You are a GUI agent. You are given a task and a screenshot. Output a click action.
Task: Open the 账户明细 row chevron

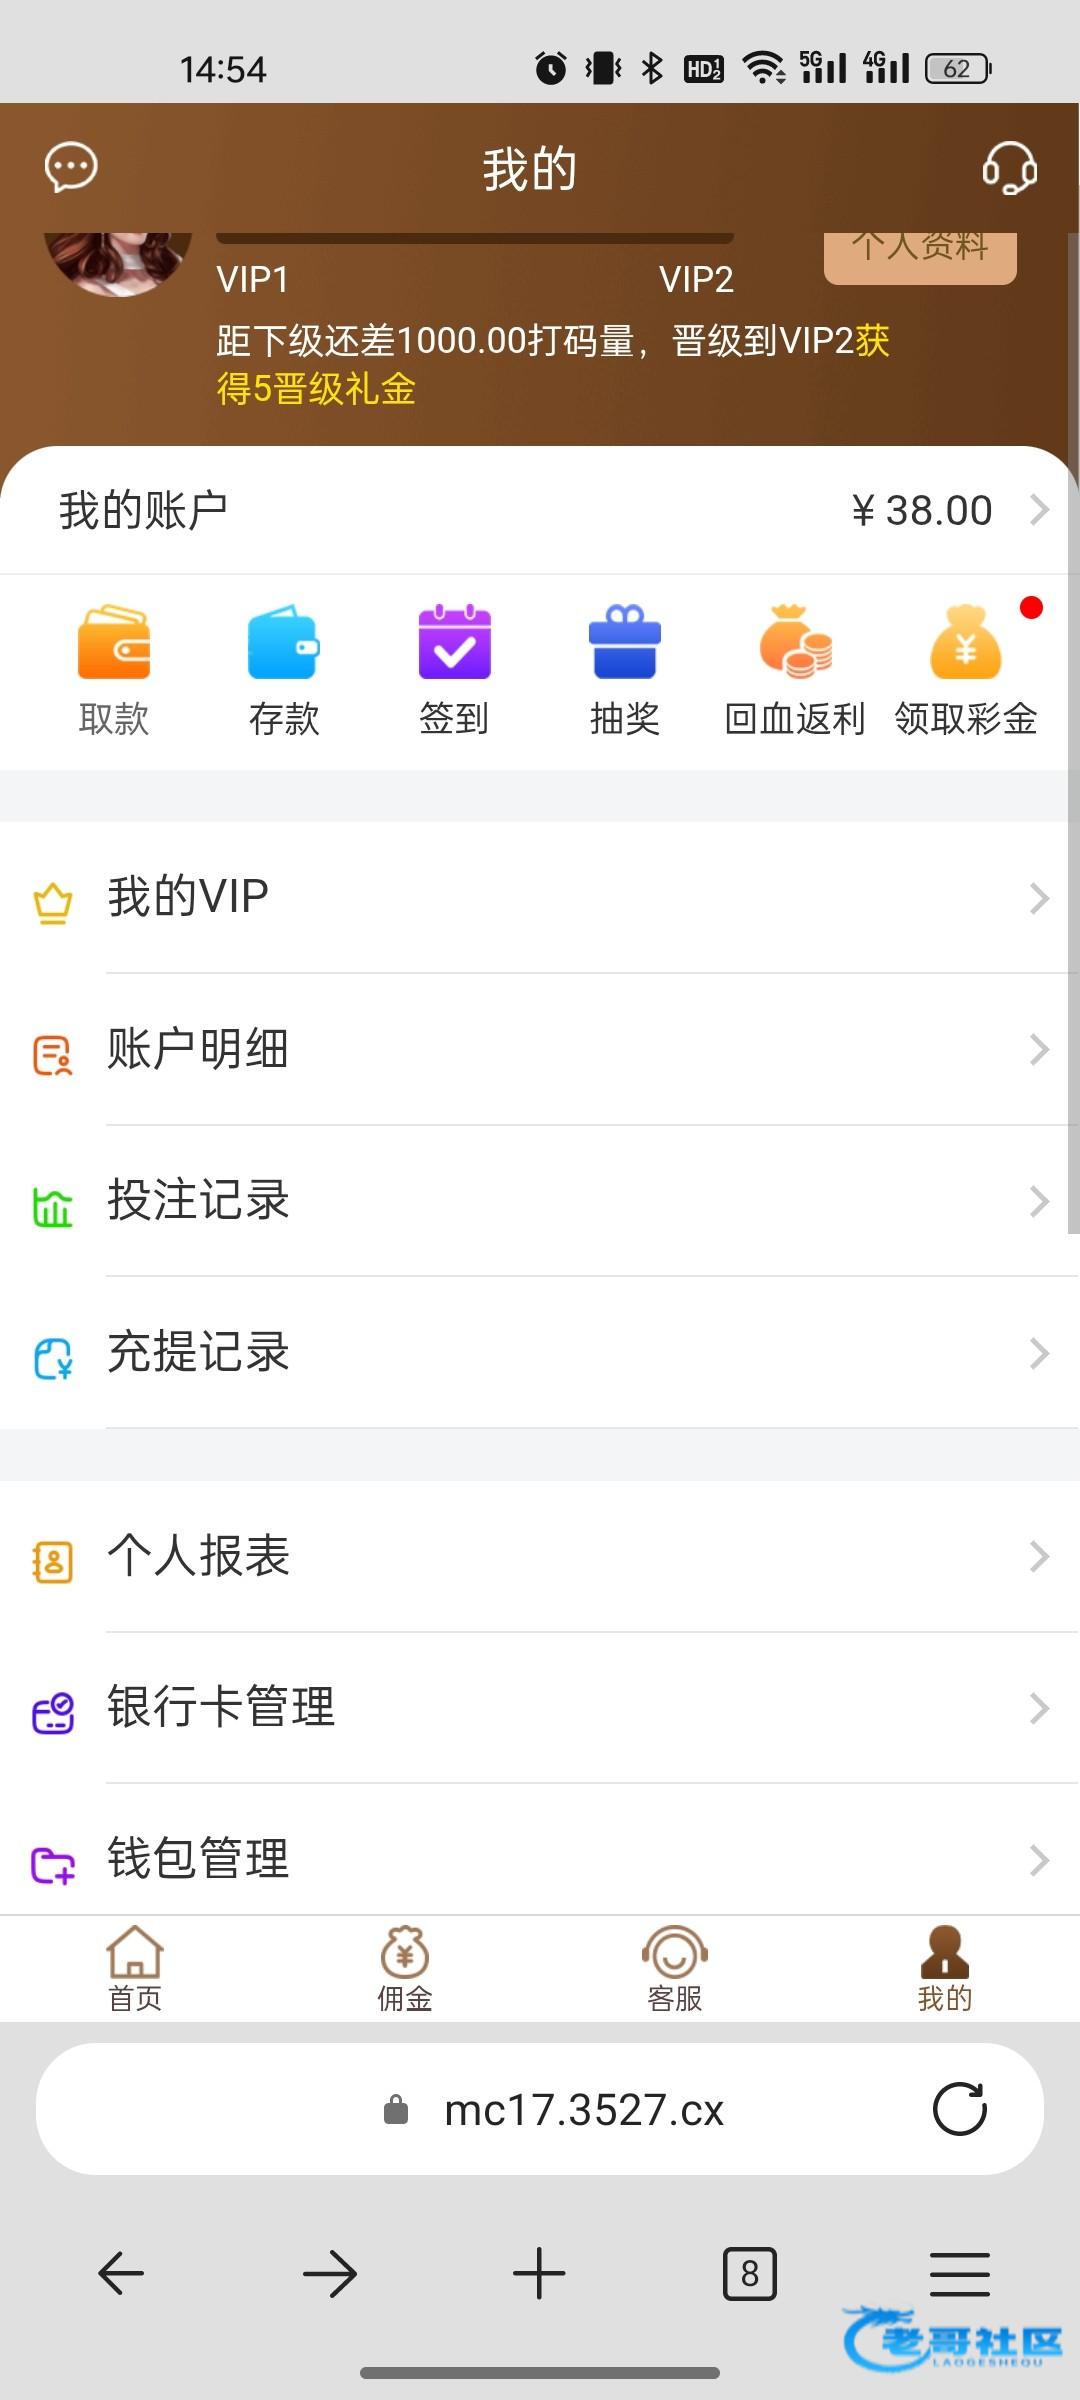tap(1040, 1050)
